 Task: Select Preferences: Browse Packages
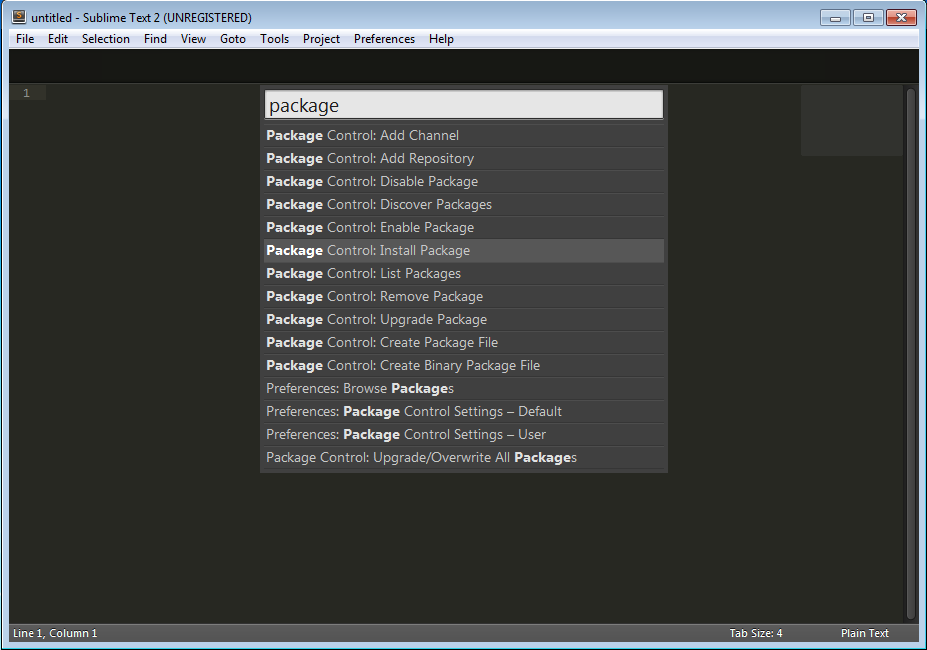[464, 389]
